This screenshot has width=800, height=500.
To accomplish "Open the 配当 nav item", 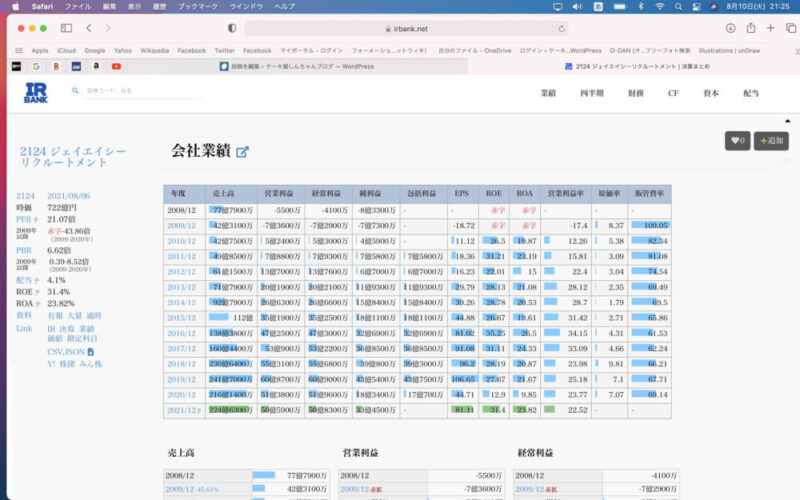I will pos(751,93).
